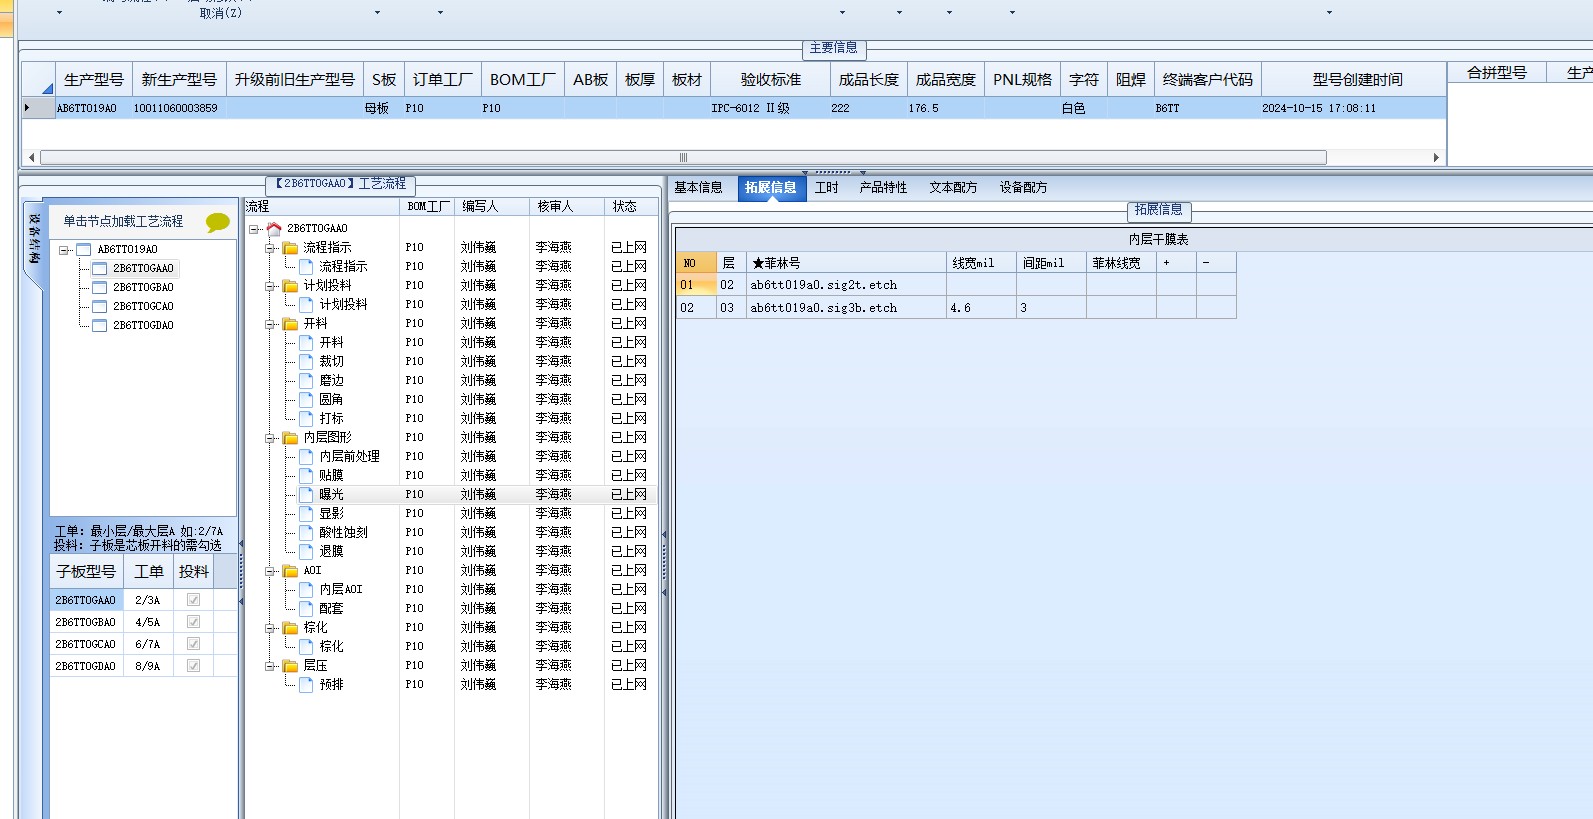Click the document icon next to 打标
Viewport: 1593px width, 819px height.
pos(306,418)
